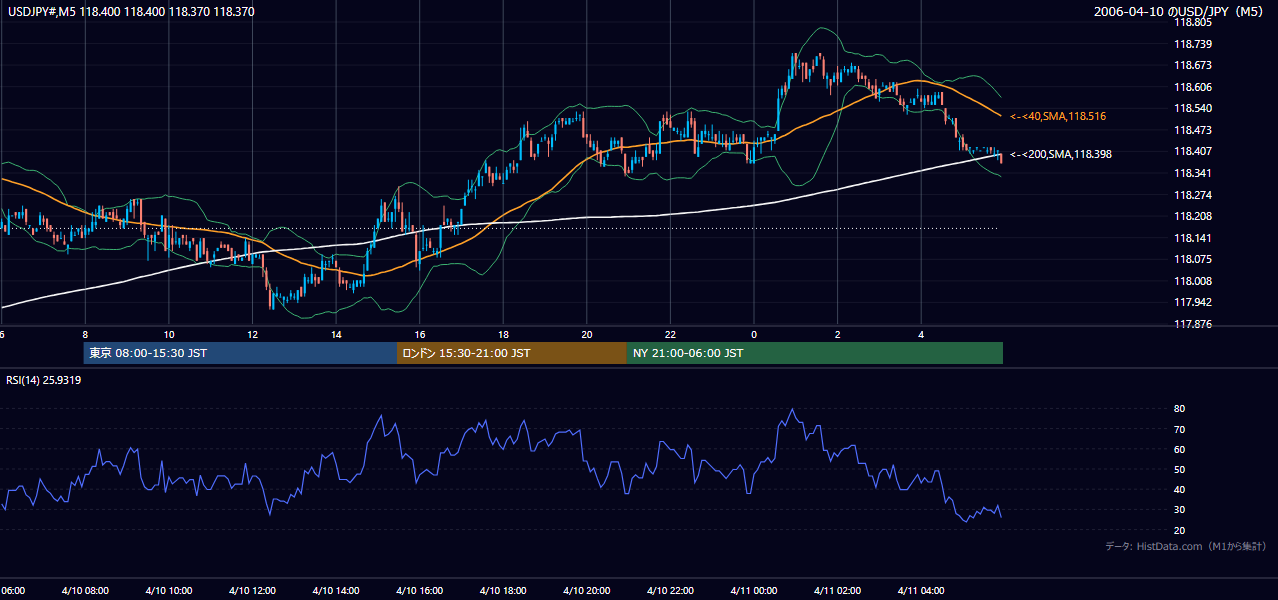This screenshot has height=600, width=1278.
Task: Click the 118.008 price axis label
Action: click(1193, 281)
